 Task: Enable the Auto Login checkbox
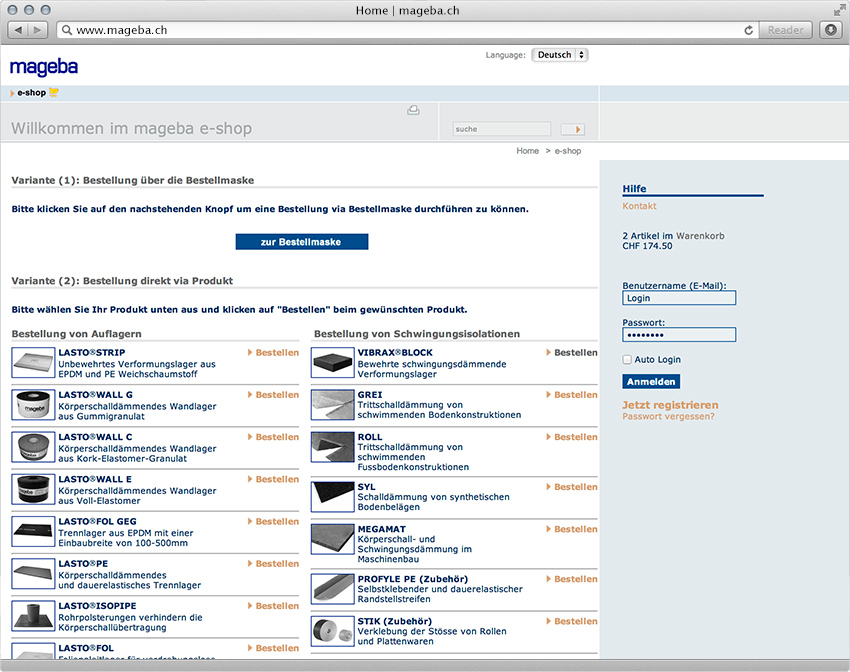point(627,359)
